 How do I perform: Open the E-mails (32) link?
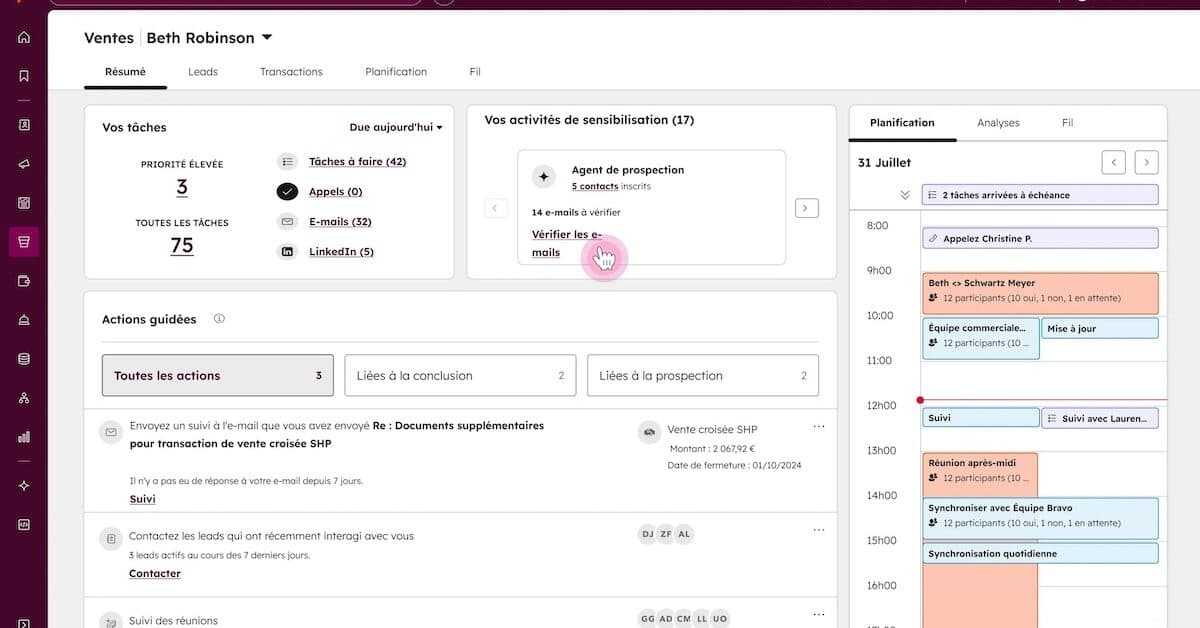(340, 221)
